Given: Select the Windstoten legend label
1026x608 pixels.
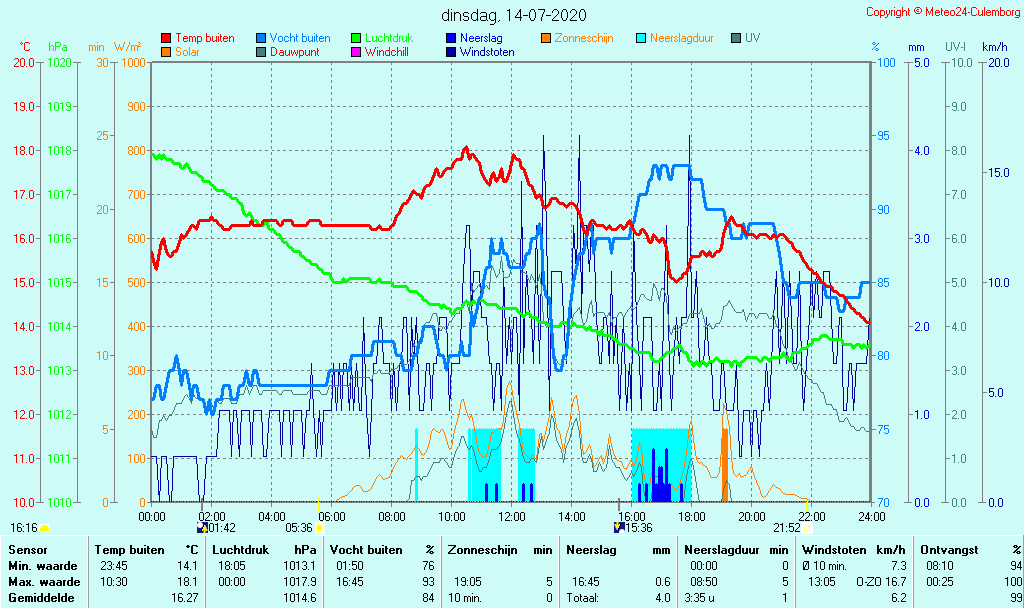Looking at the screenshot, I should (487, 52).
